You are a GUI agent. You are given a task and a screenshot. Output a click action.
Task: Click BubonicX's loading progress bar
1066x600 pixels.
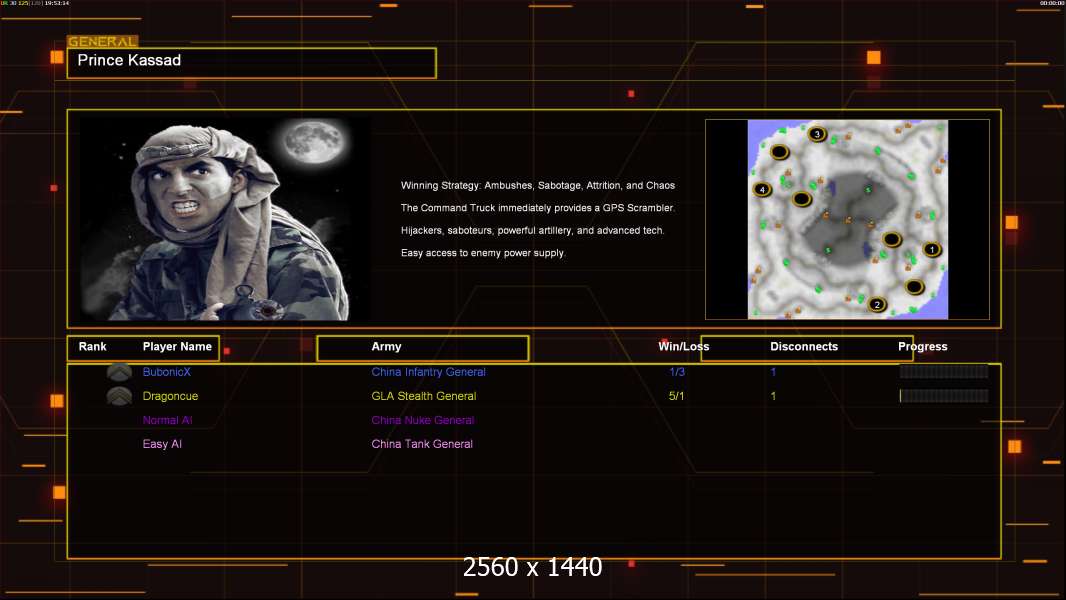[x=943, y=372]
